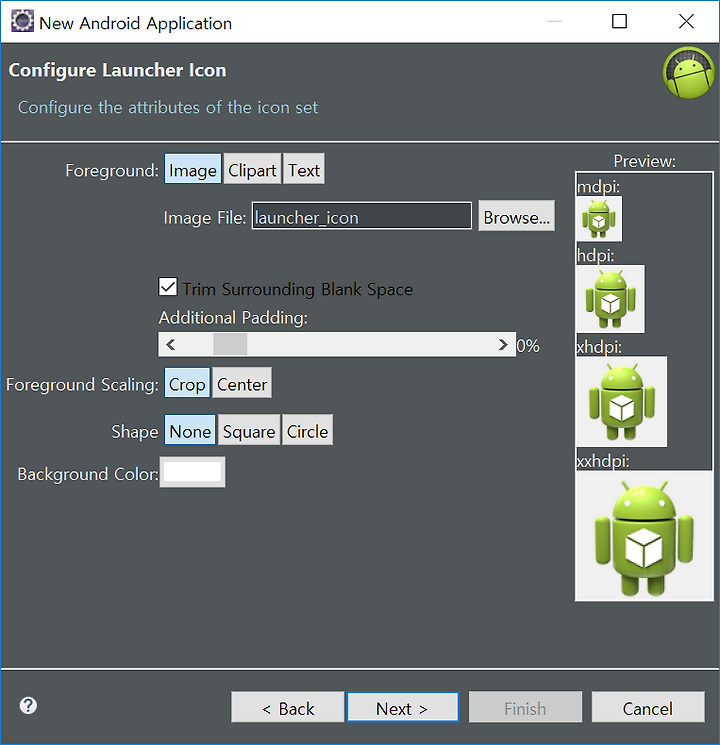Image resolution: width=720 pixels, height=745 pixels.
Task: Select Clipart as foreground type
Action: pyautogui.click(x=252, y=170)
